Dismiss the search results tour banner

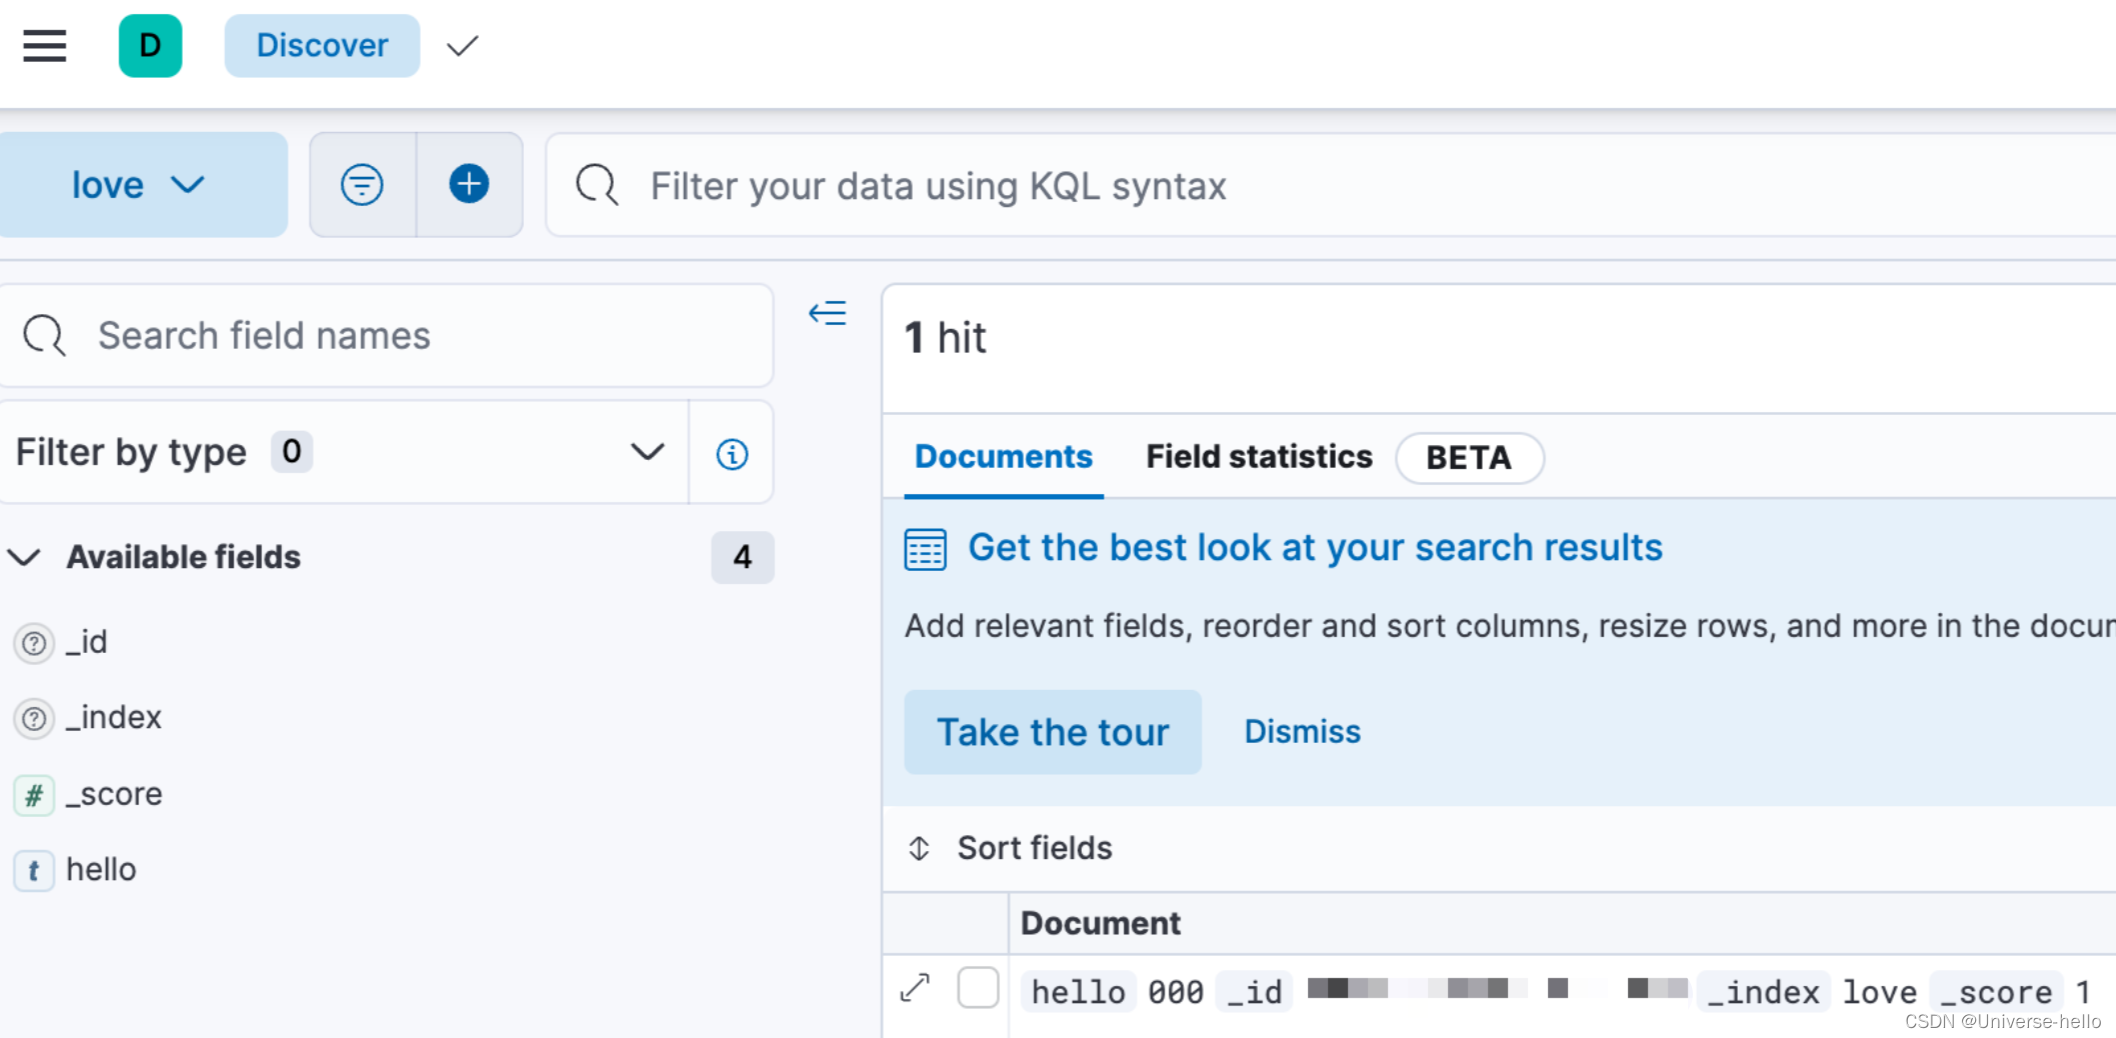[x=1301, y=731]
